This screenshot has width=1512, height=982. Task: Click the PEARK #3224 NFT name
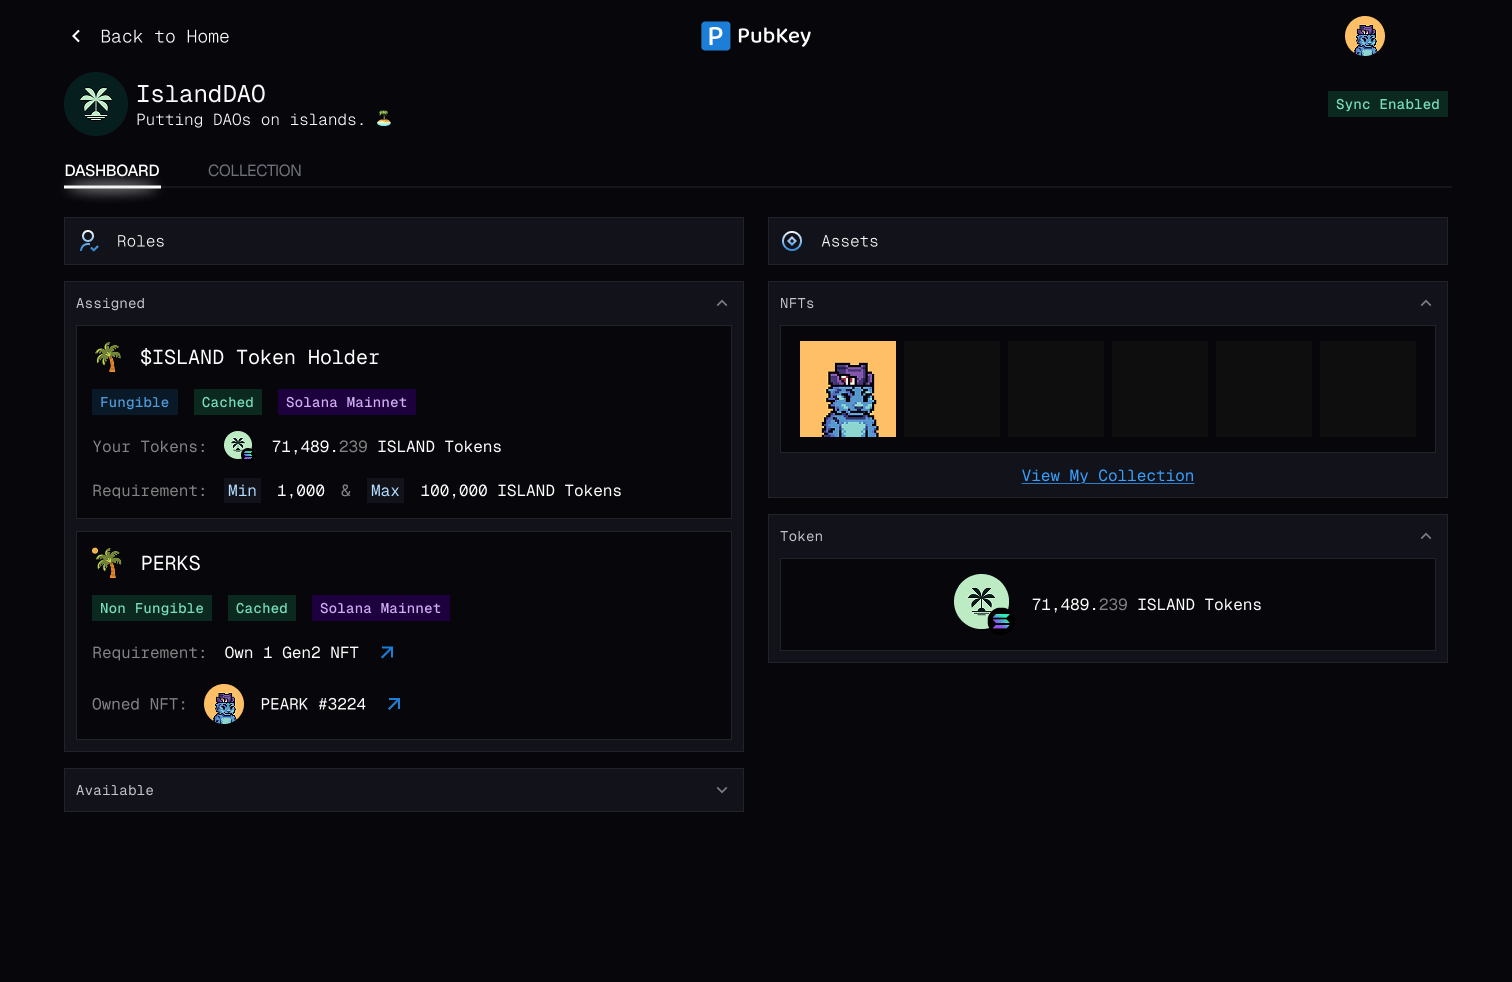[x=313, y=704]
